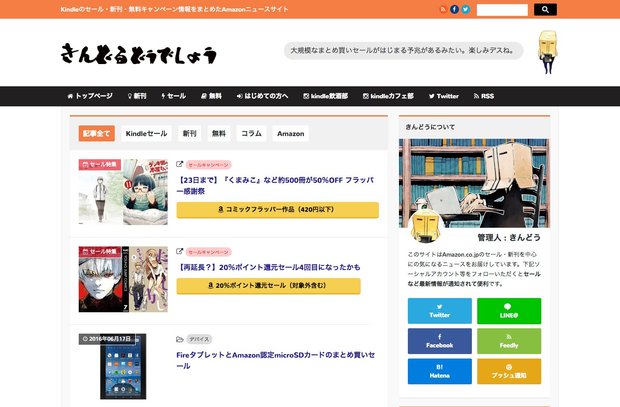Follow via the sidebar Twitter button
The width and height of the screenshot is (620, 407).
[440, 311]
